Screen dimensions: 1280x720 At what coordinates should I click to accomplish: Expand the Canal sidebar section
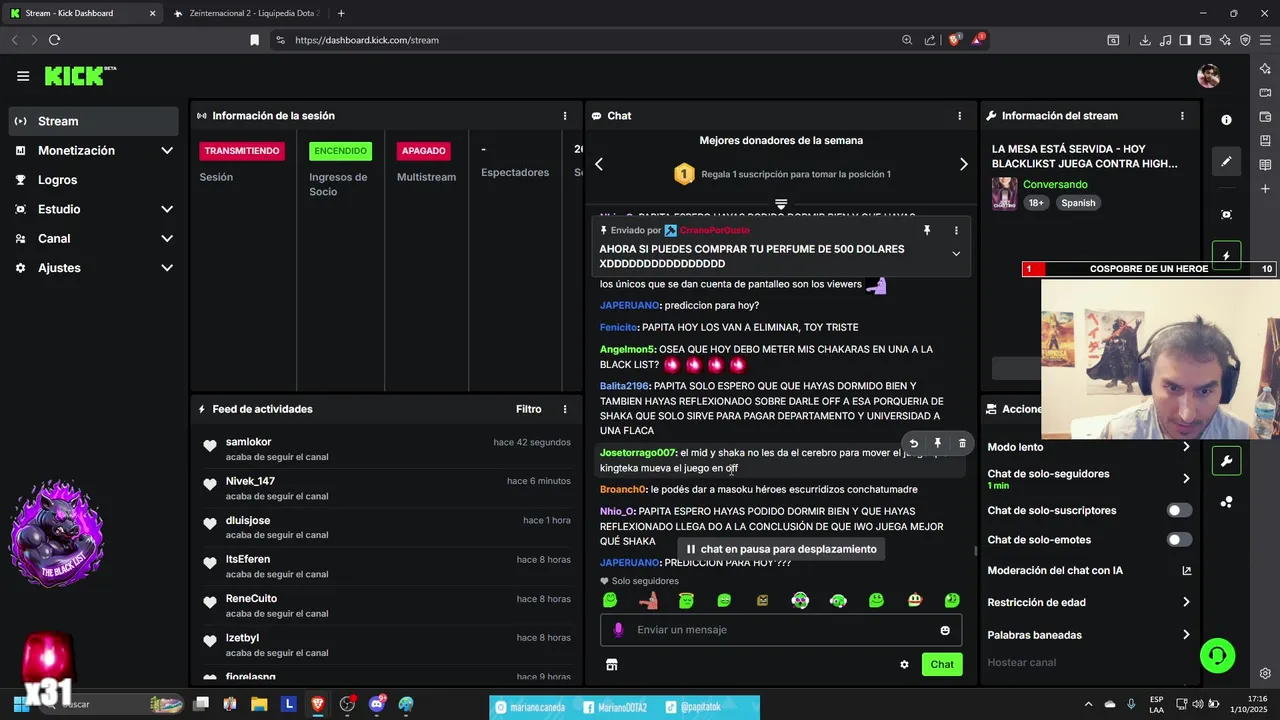(x=167, y=239)
